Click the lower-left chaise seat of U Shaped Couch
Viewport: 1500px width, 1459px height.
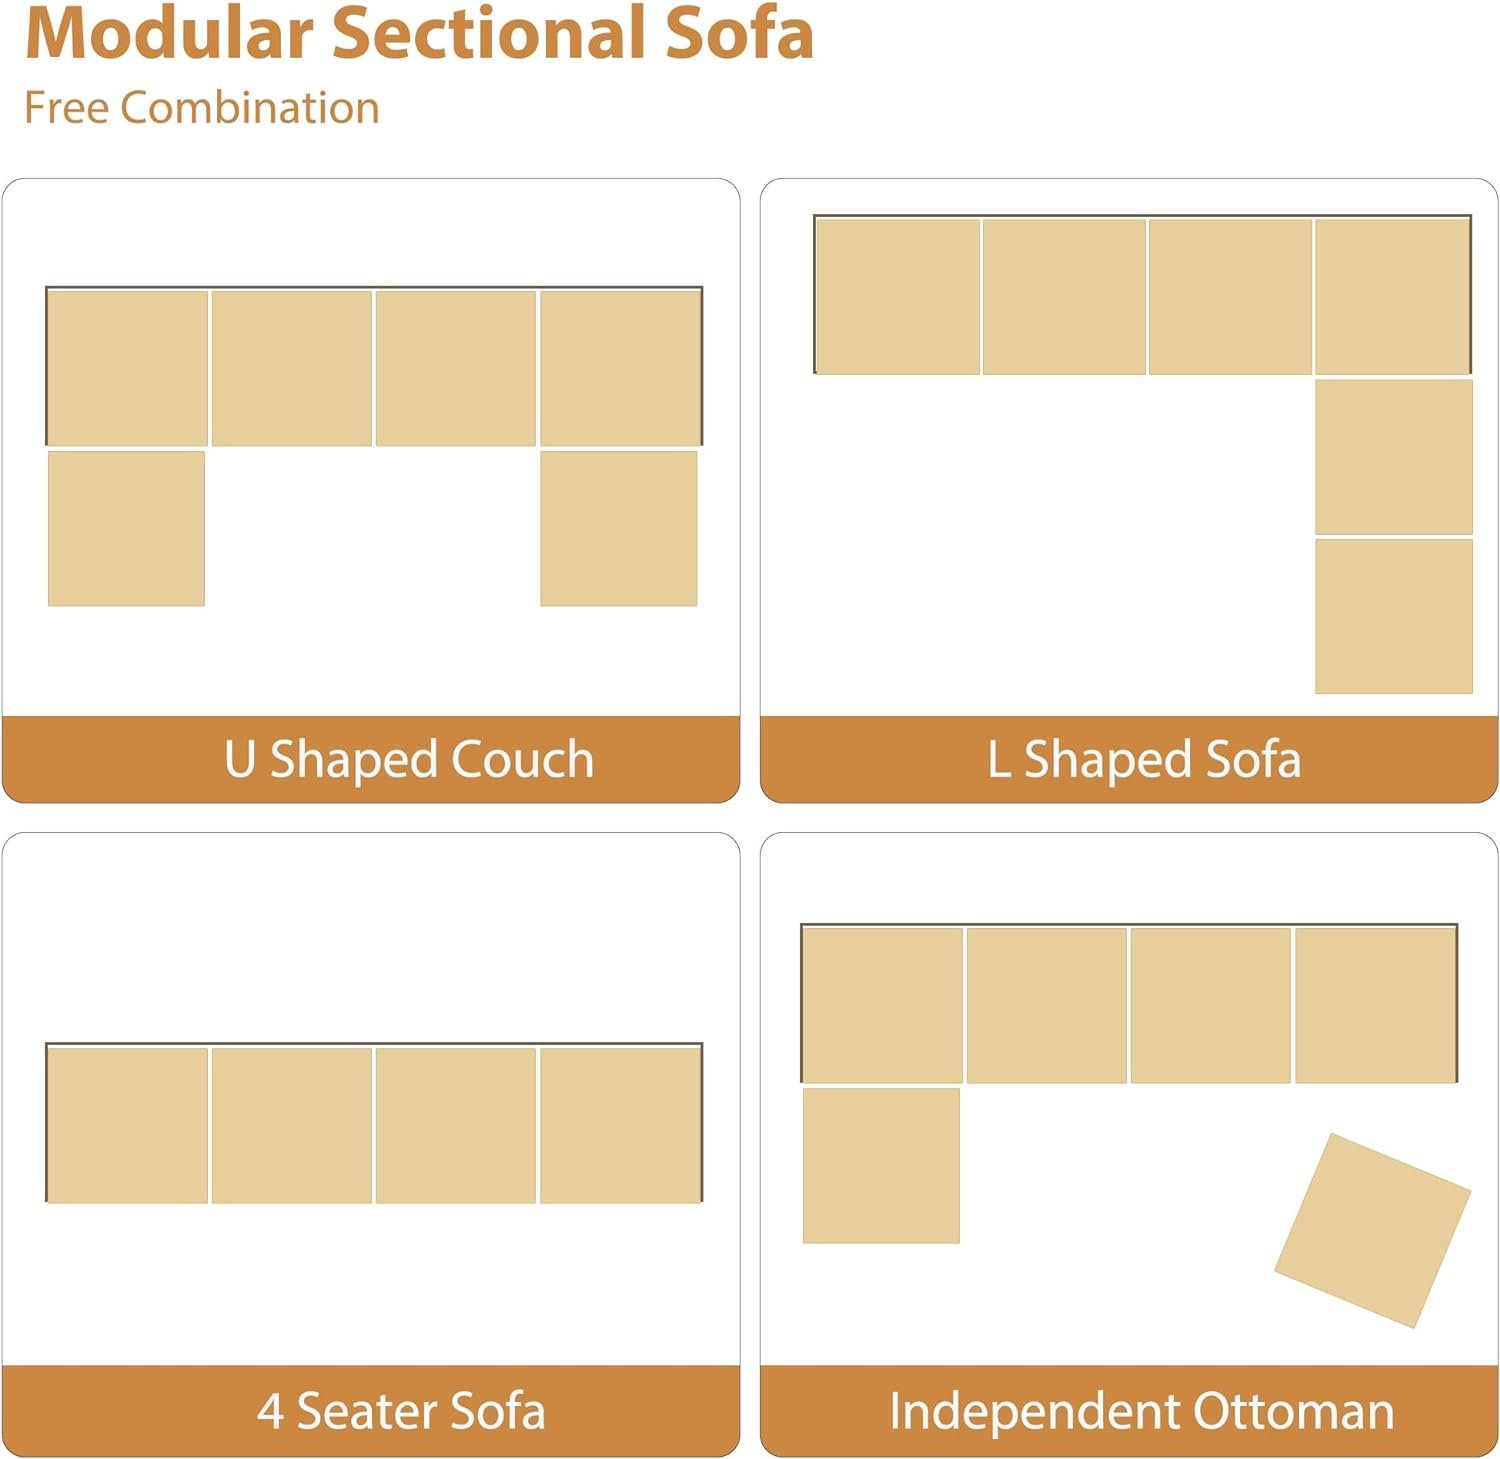pyautogui.click(x=127, y=528)
